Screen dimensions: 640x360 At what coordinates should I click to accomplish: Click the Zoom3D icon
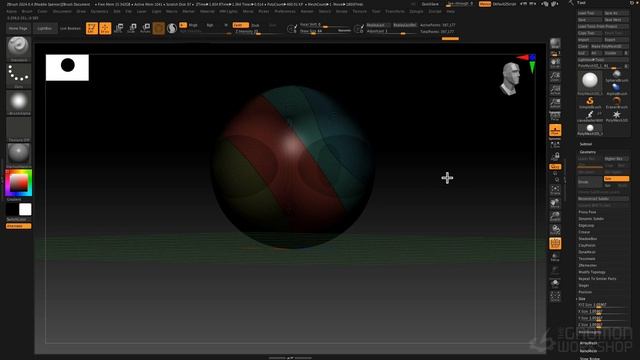pyautogui.click(x=555, y=216)
